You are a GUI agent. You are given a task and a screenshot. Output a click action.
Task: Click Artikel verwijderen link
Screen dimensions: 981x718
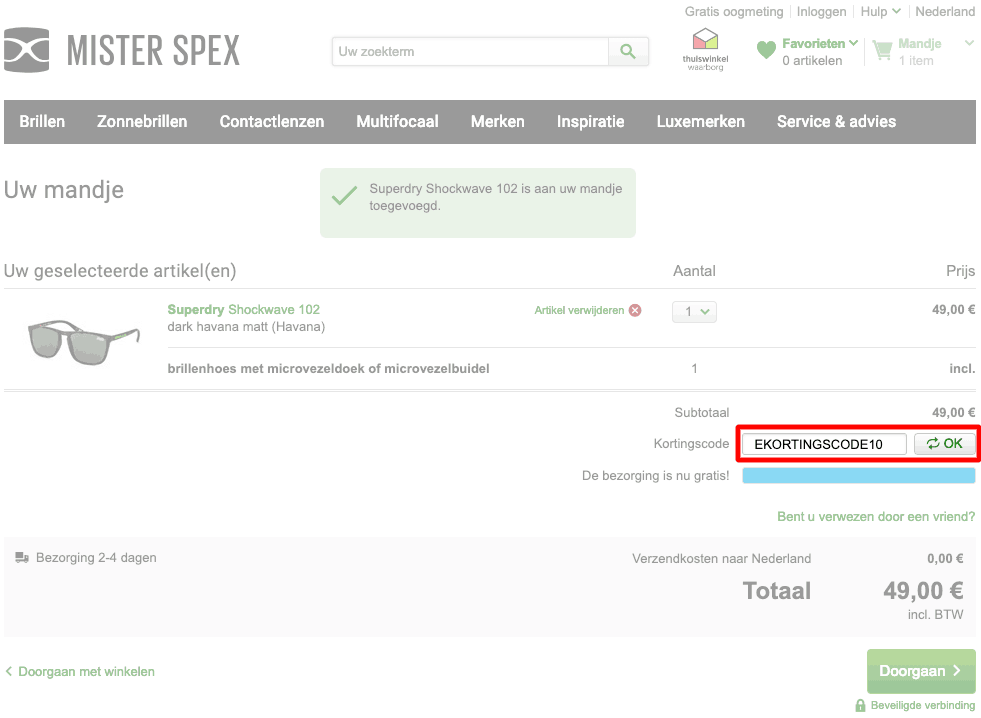(579, 310)
